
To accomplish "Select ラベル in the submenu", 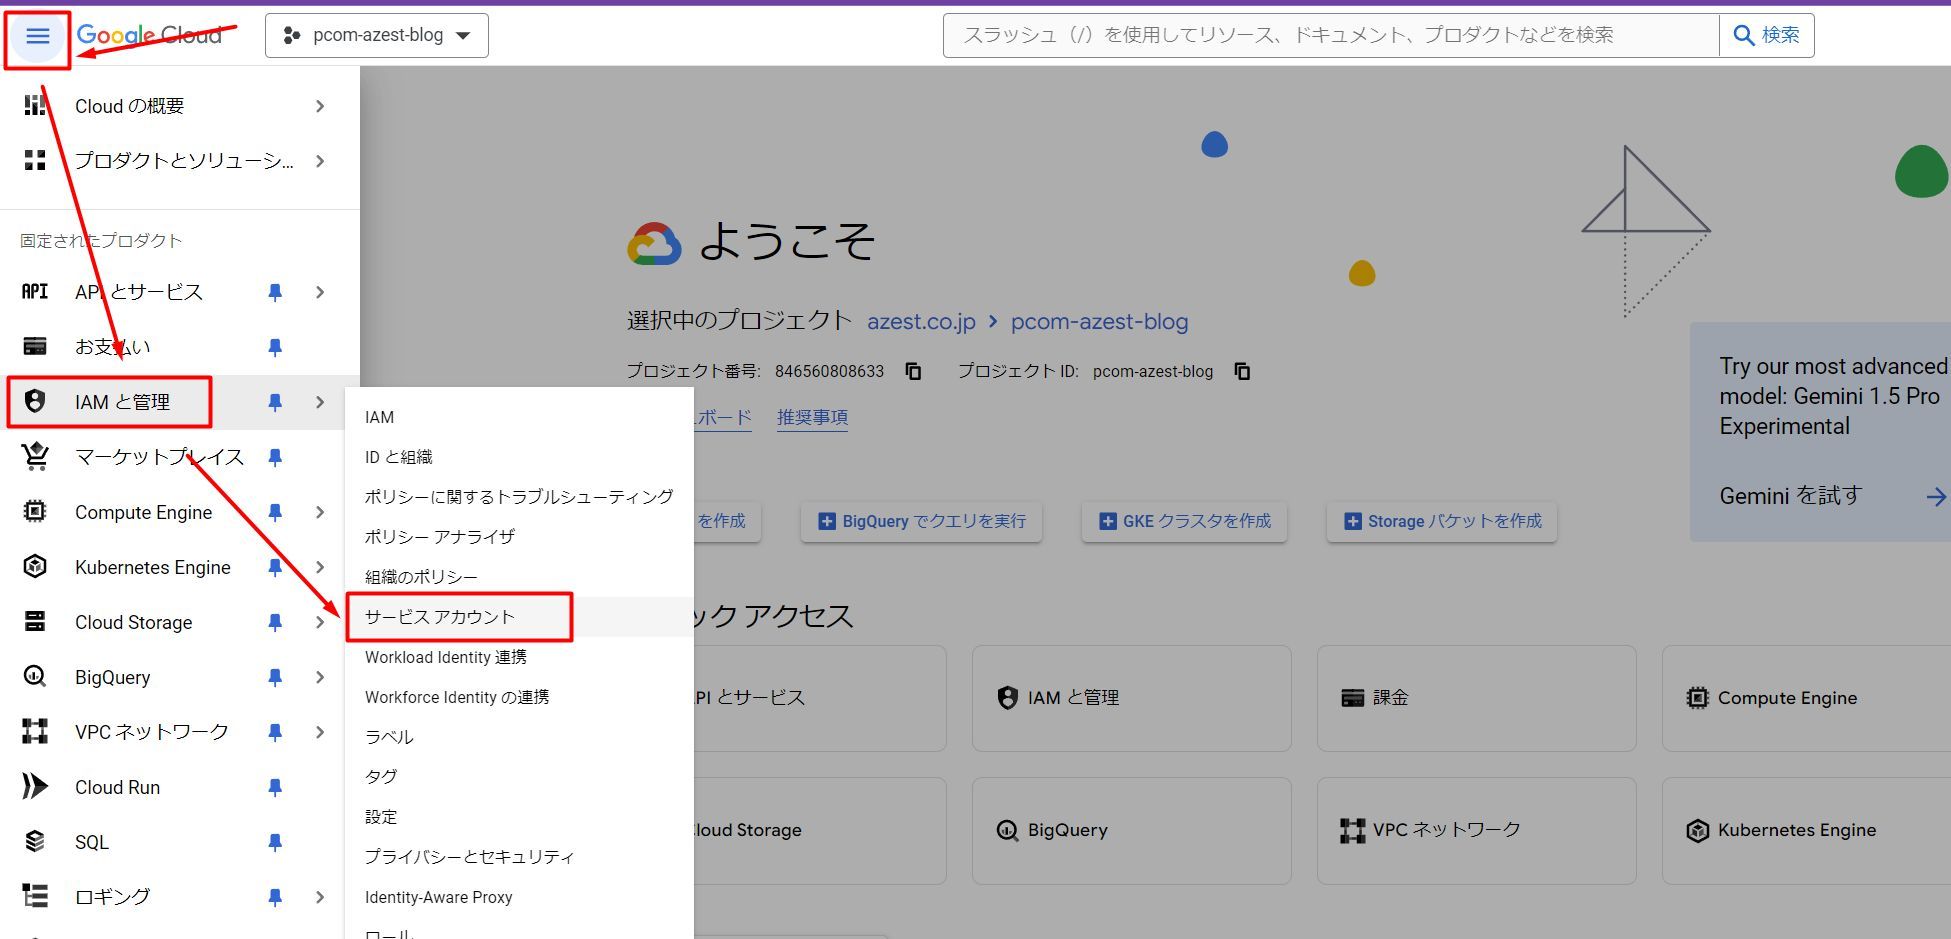I will (519, 737).
